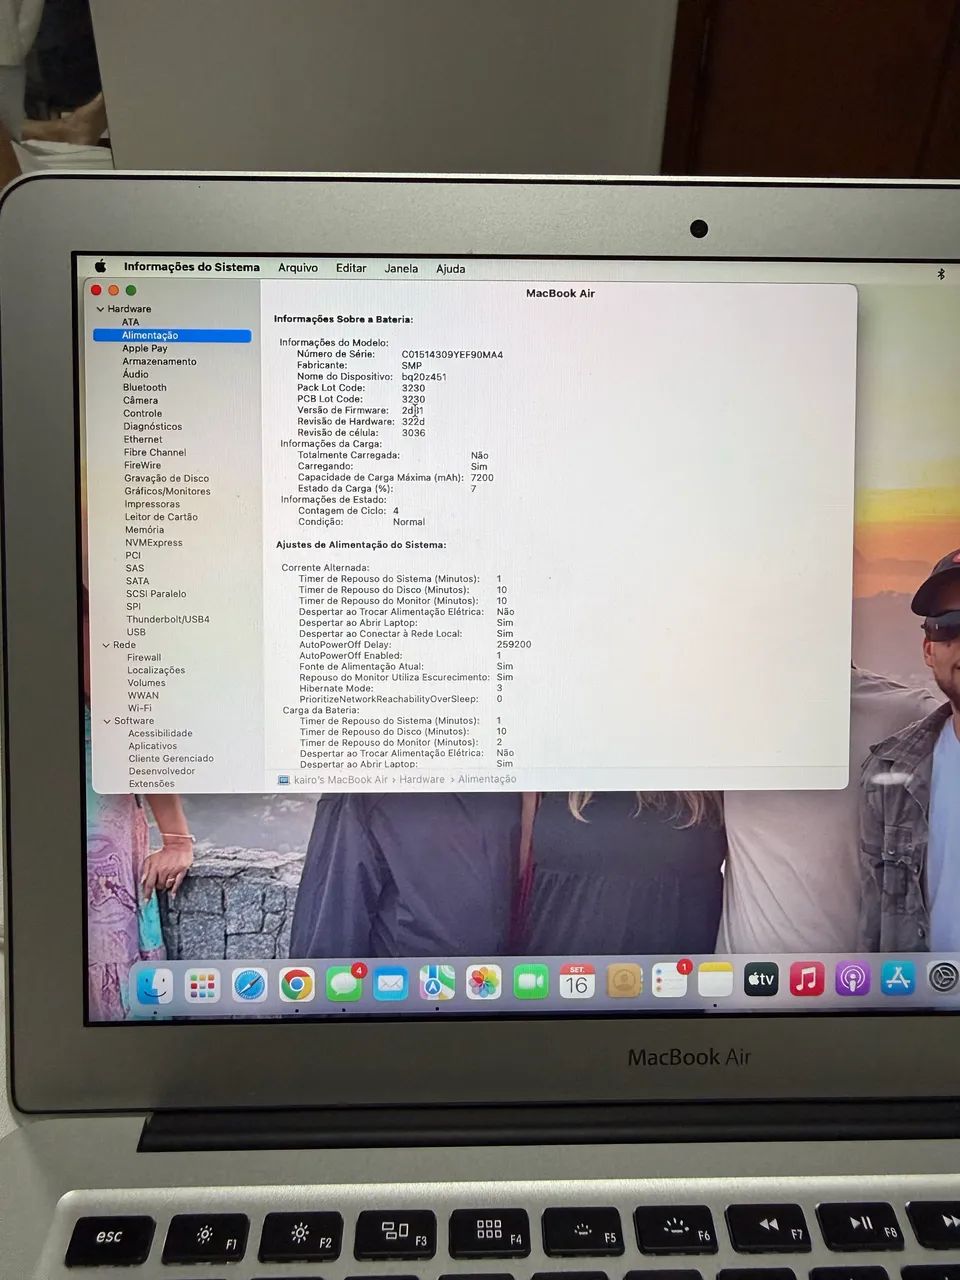960x1280 pixels.
Task: Select Gráficos/Monitores in the sidebar
Action: pos(168,492)
